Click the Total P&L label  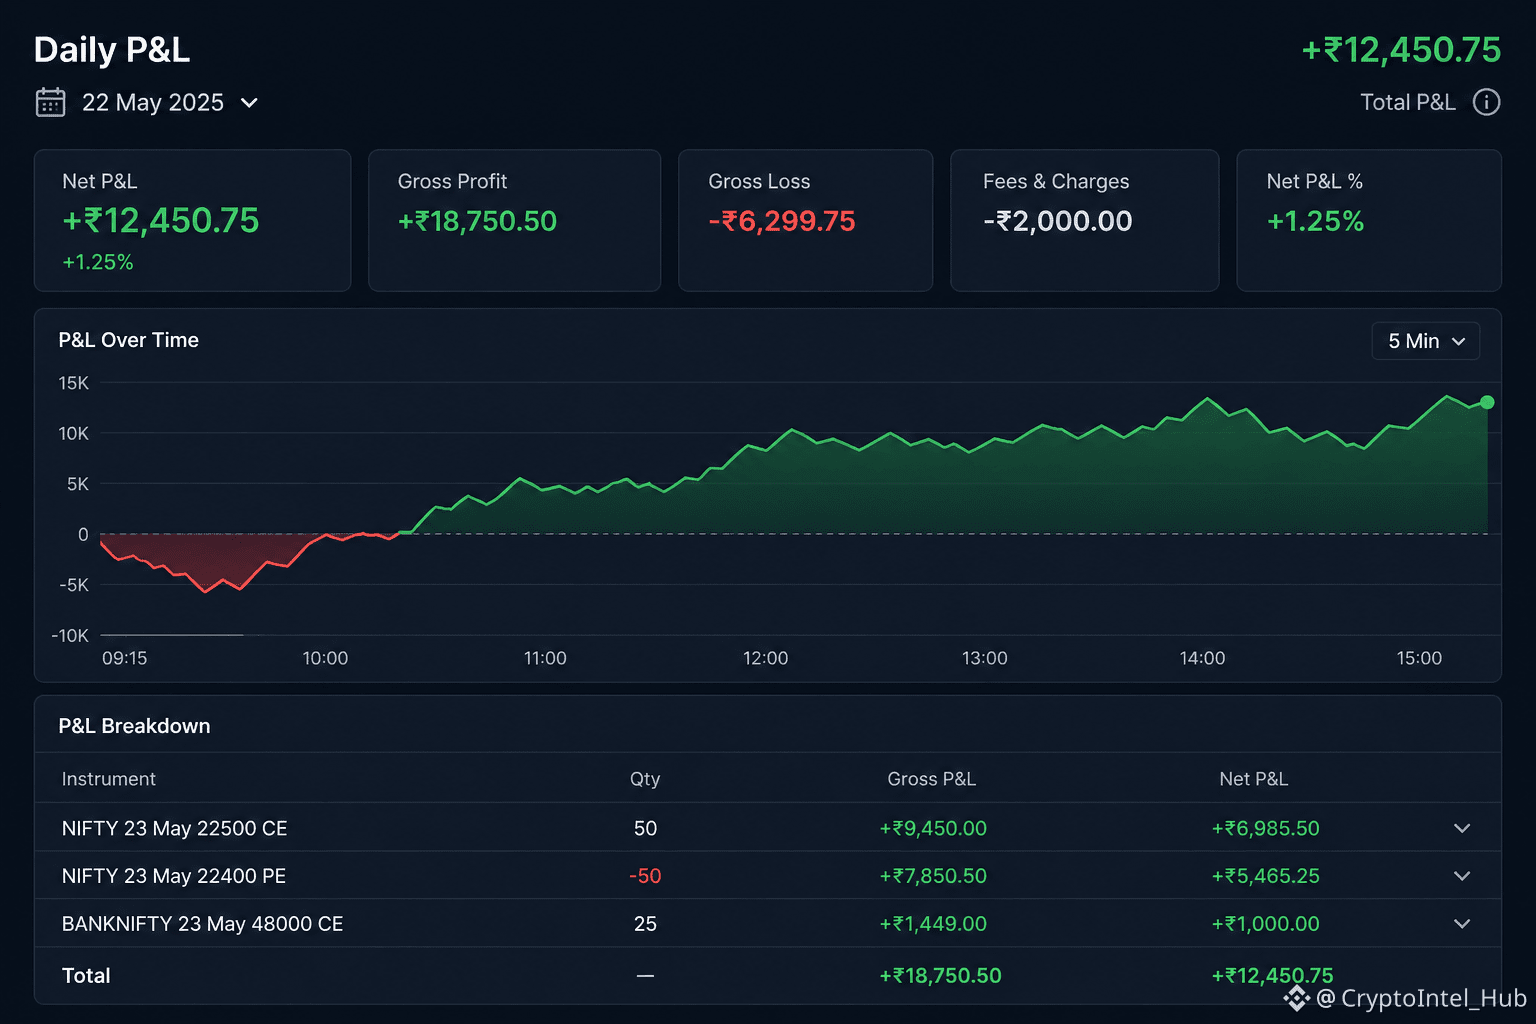coord(1408,102)
